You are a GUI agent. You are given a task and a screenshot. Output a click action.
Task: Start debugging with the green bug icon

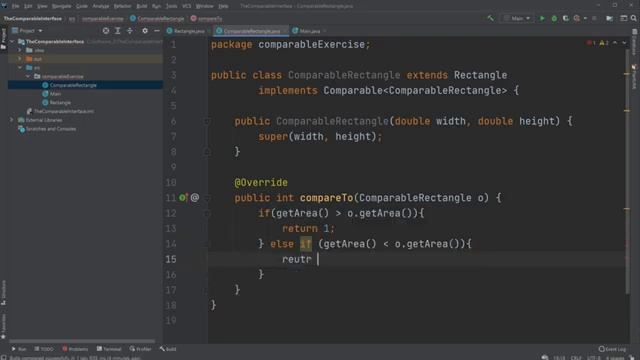point(554,18)
